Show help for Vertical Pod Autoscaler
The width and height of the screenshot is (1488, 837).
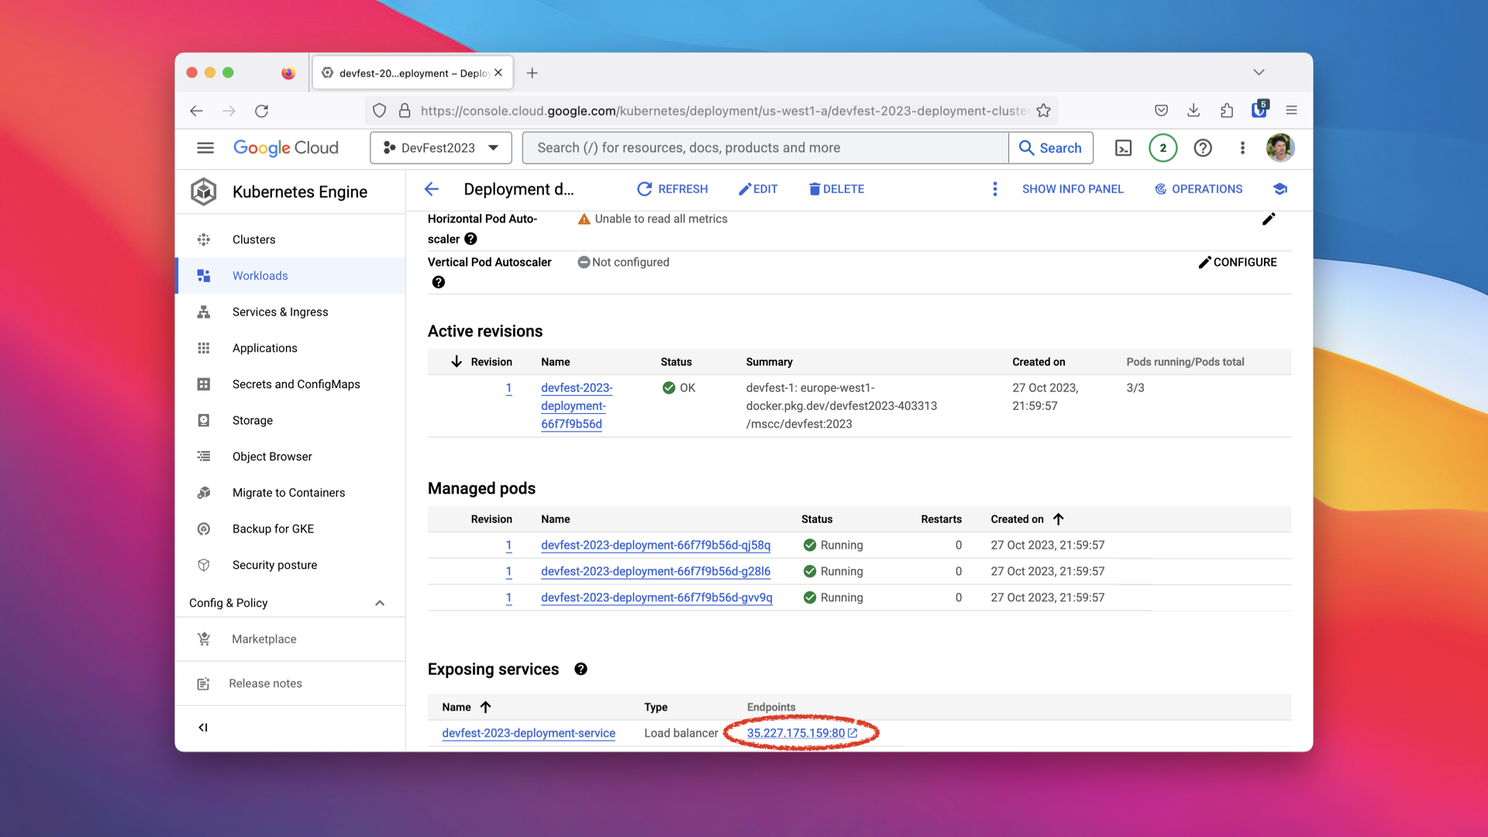[x=438, y=282]
